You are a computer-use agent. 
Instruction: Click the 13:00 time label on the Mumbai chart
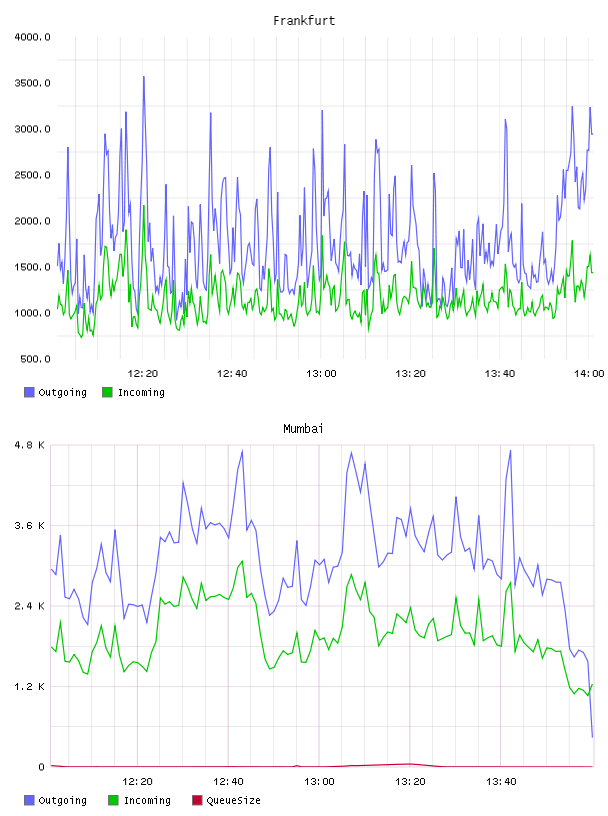tap(319, 782)
